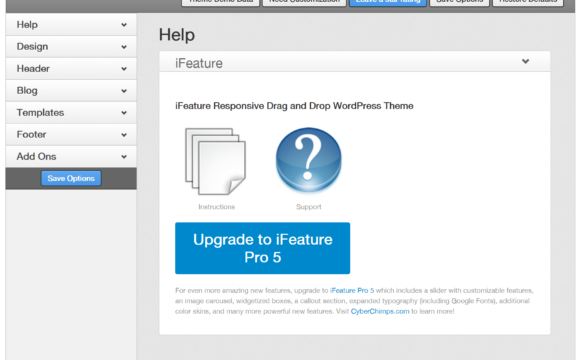Viewport: 580px width, 360px height.
Task: Expand the Blog row chevron
Action: 124,91
